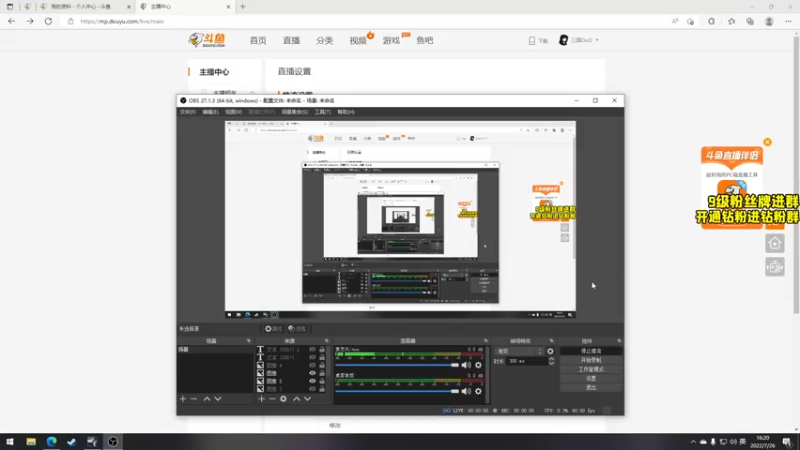Close the orange Douyu companion promo
Viewport: 800px width, 450px height.
[767, 142]
